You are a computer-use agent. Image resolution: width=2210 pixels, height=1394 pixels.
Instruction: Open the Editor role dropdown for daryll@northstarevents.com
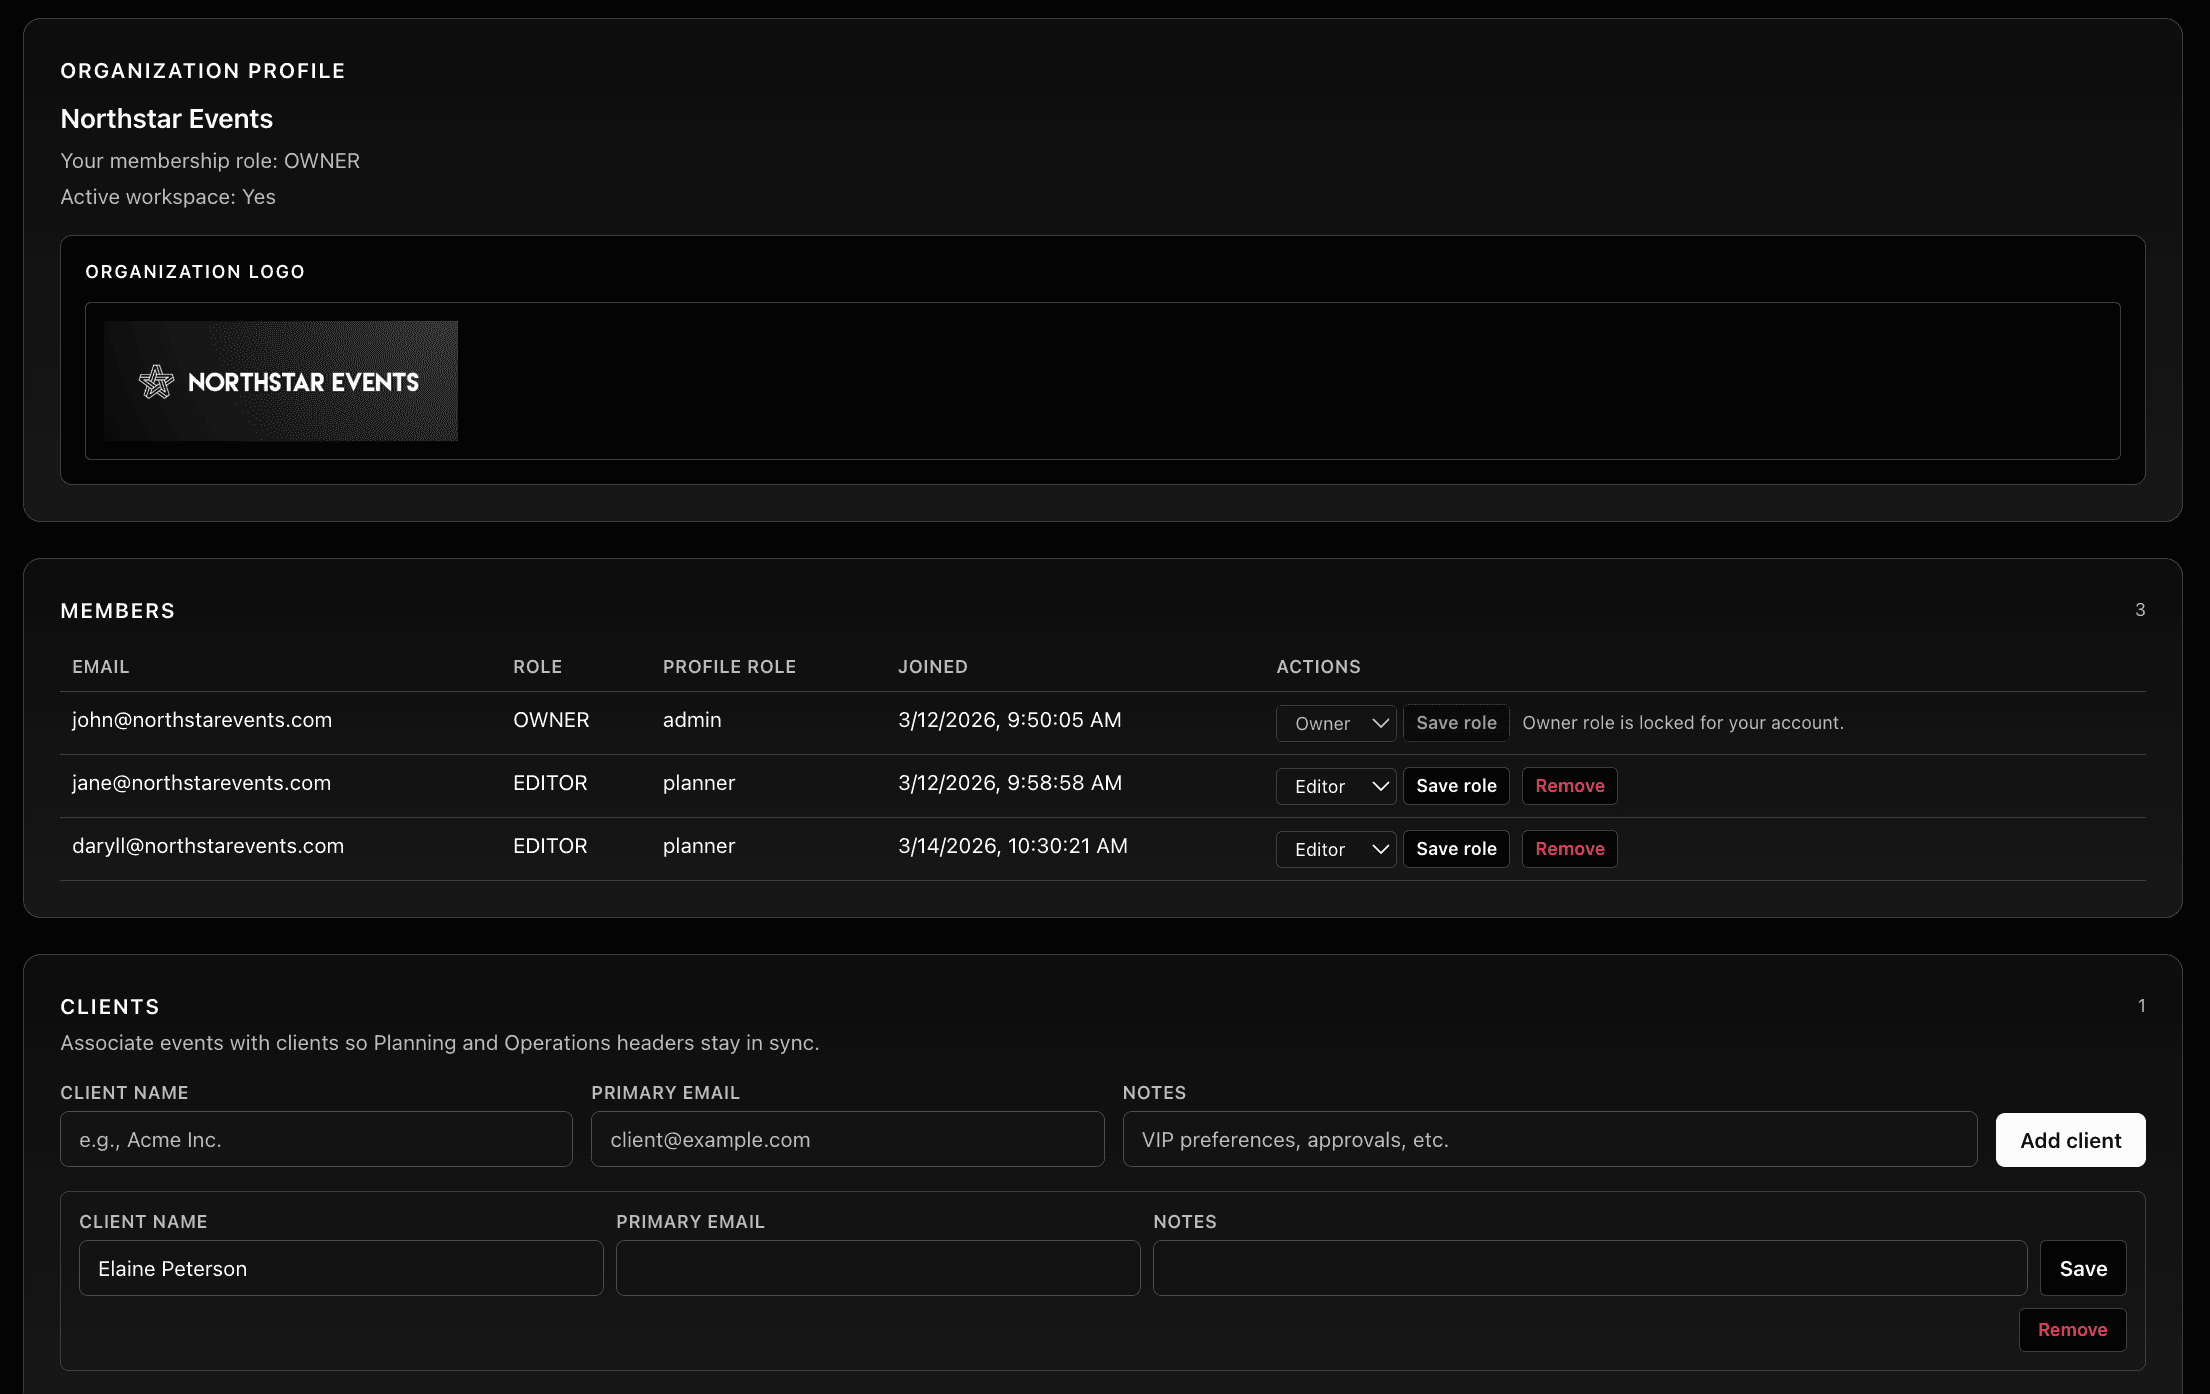1335,848
